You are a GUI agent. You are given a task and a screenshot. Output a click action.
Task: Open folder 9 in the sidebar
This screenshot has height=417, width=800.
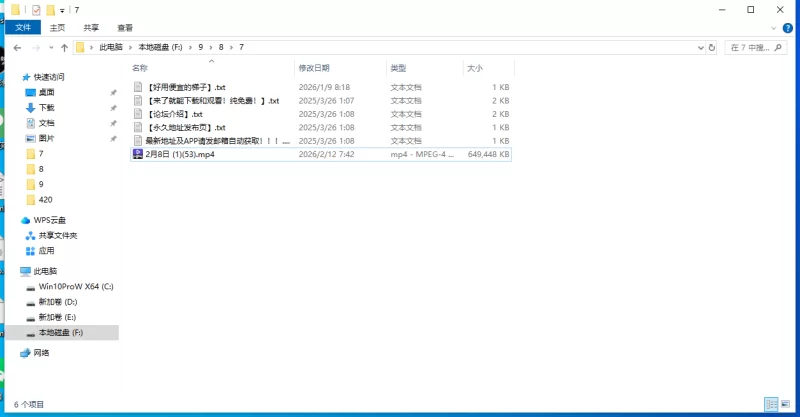click(41, 184)
